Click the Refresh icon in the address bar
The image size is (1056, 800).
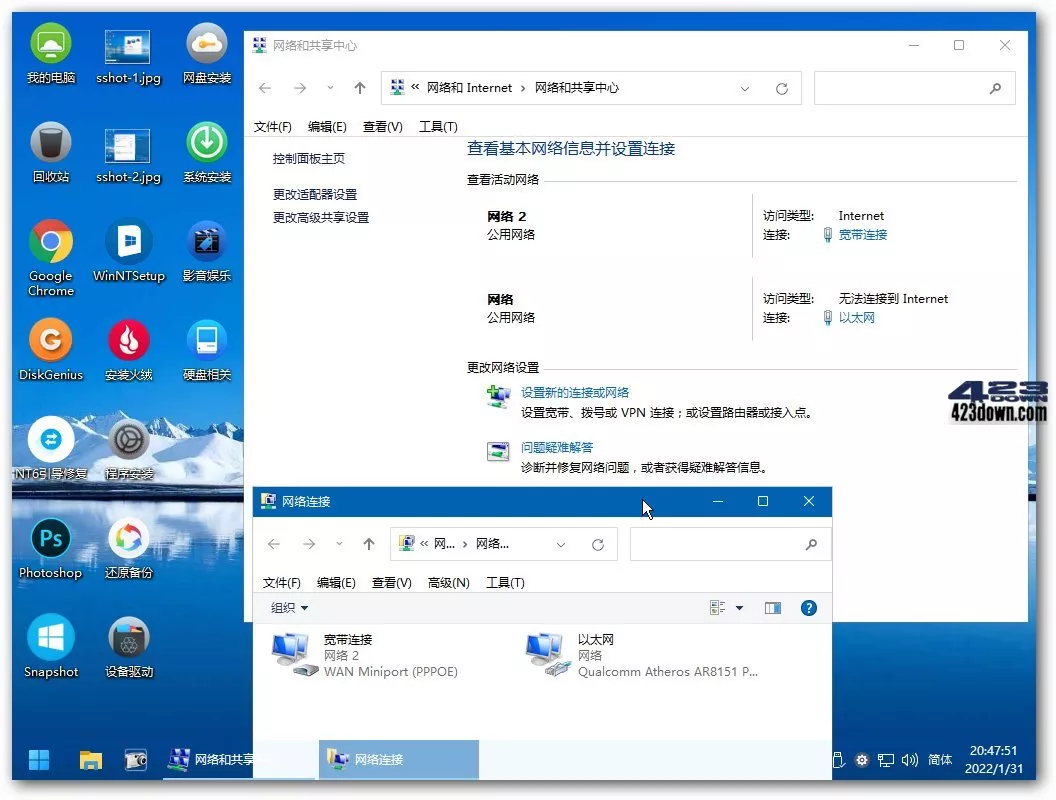pos(599,544)
